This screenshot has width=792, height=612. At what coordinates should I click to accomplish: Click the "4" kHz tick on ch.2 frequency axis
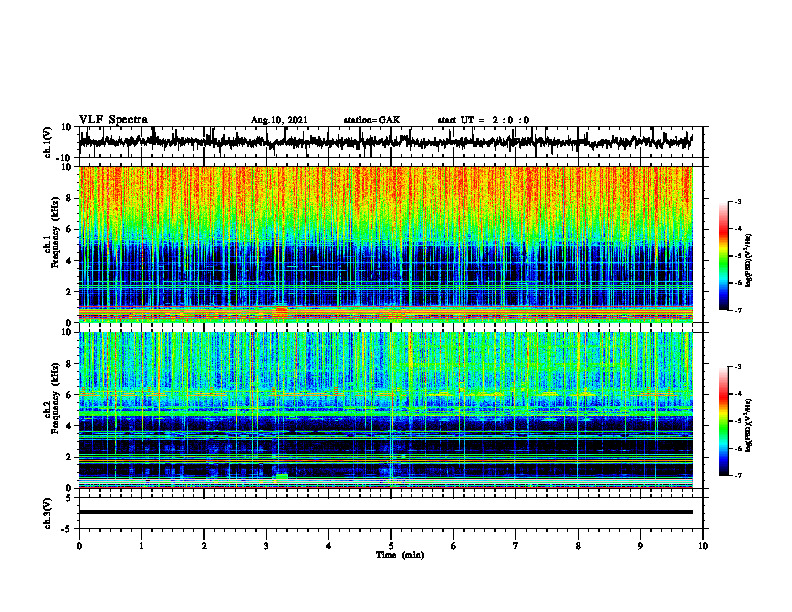[x=70, y=426]
